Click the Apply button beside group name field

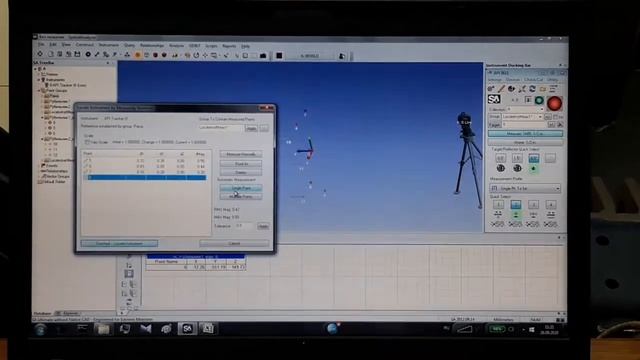click(251, 128)
